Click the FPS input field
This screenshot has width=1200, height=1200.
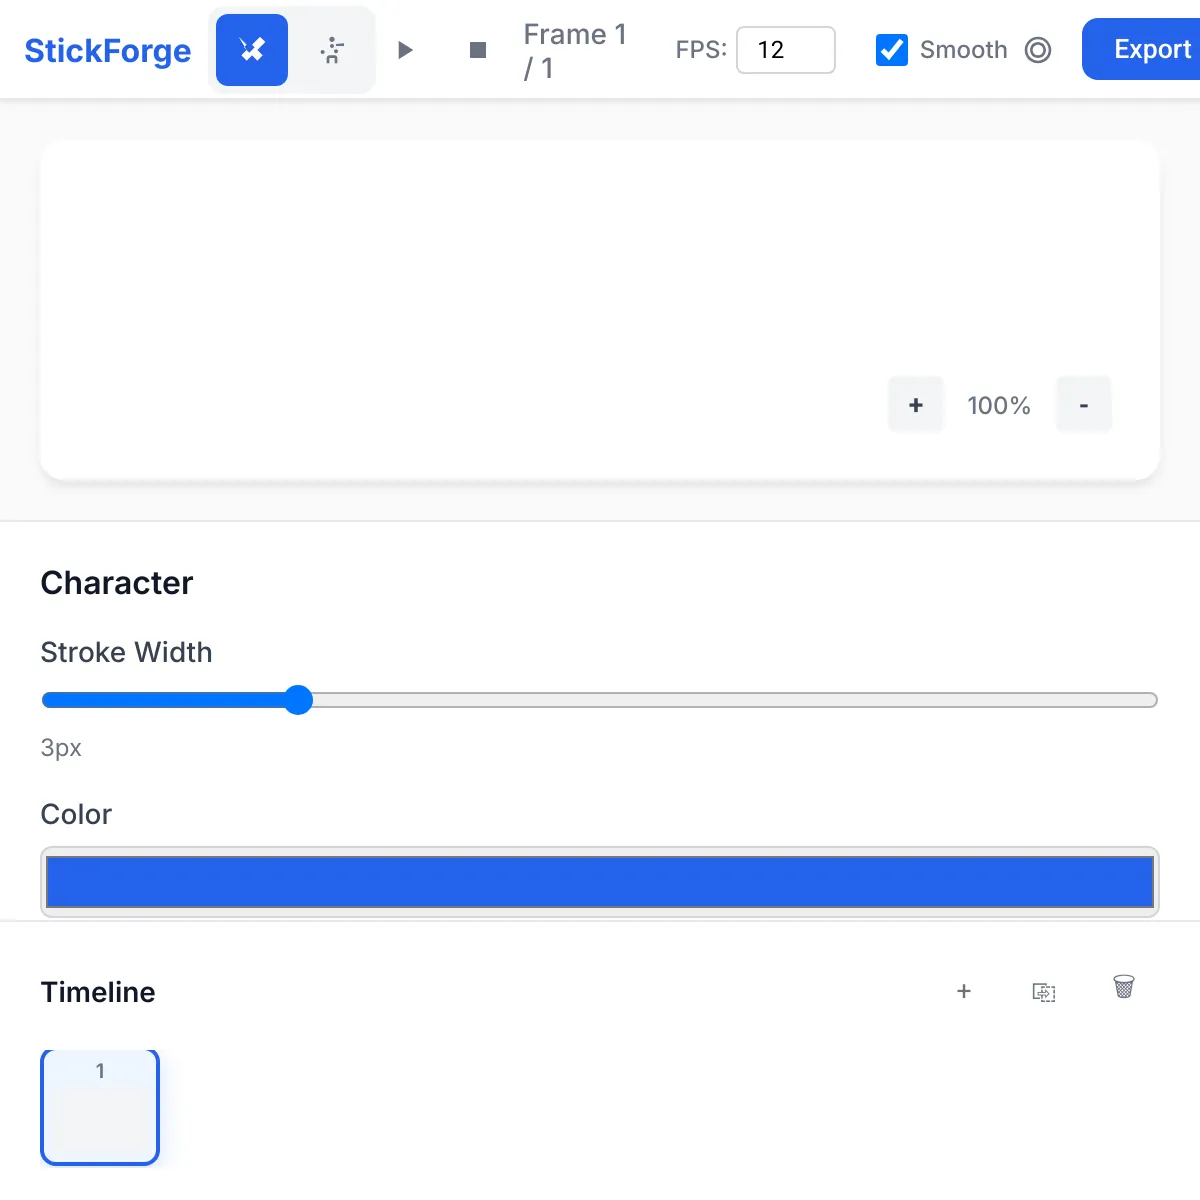[786, 50]
